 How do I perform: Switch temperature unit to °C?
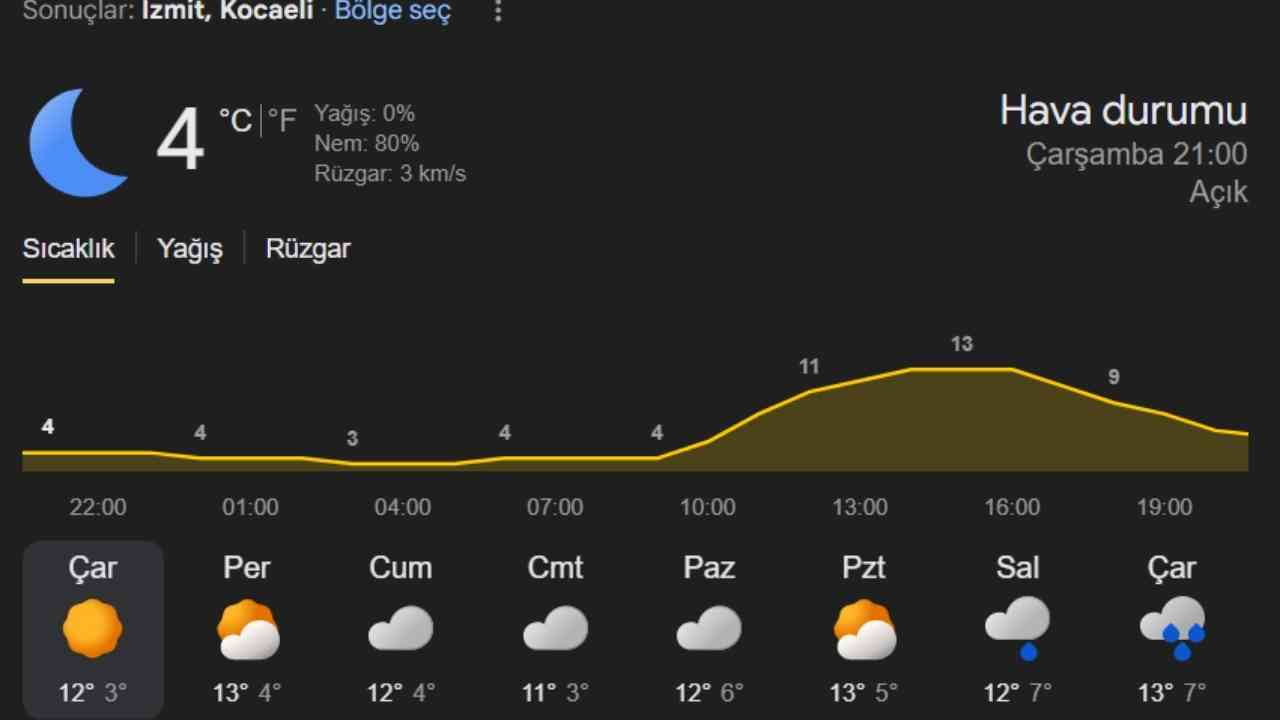[x=236, y=121]
